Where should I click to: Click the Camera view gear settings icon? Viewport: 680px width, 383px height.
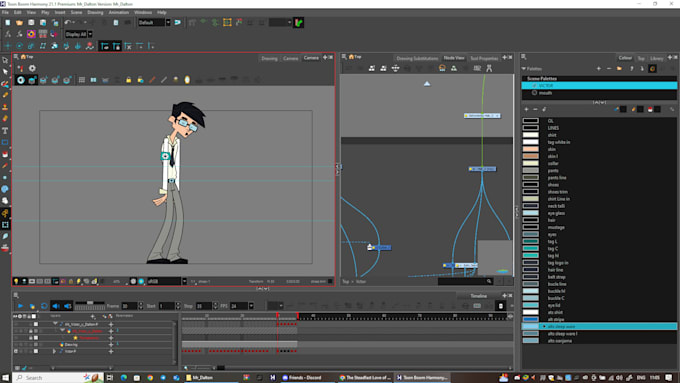pyautogui.click(x=32, y=68)
